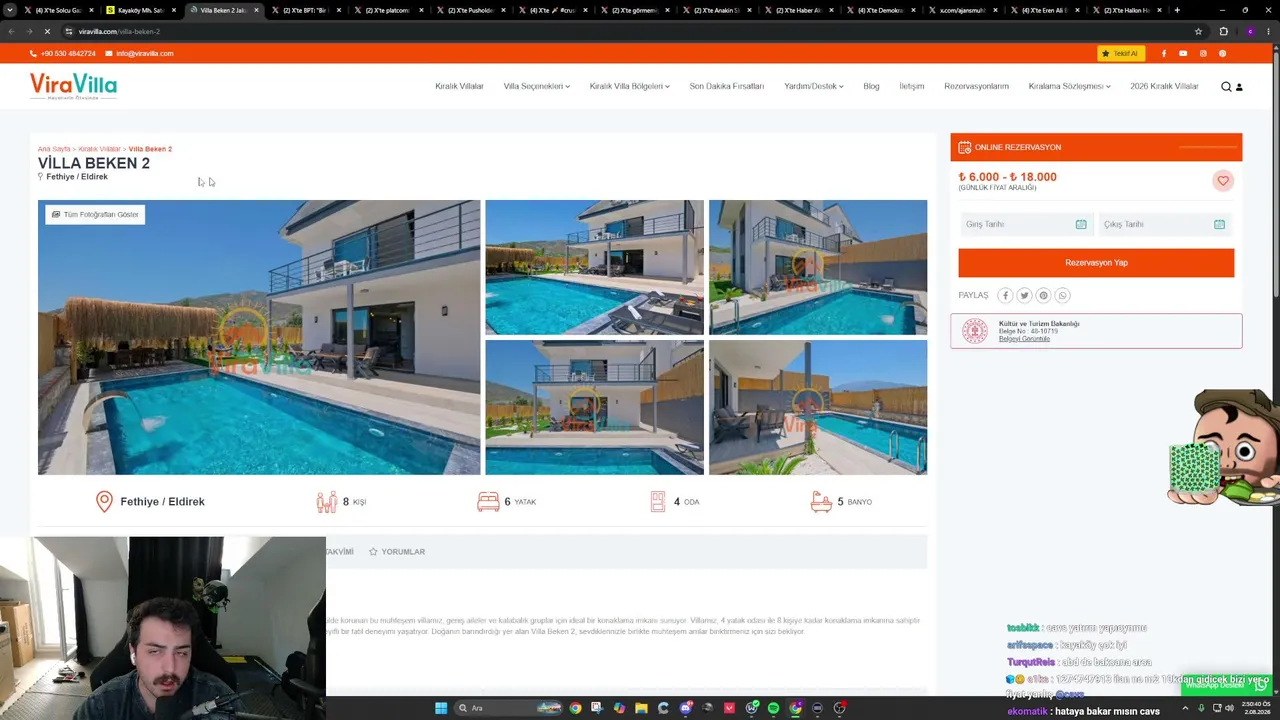Email info@viravilla.com from top bar
This screenshot has height=720, width=1280.
(139, 53)
